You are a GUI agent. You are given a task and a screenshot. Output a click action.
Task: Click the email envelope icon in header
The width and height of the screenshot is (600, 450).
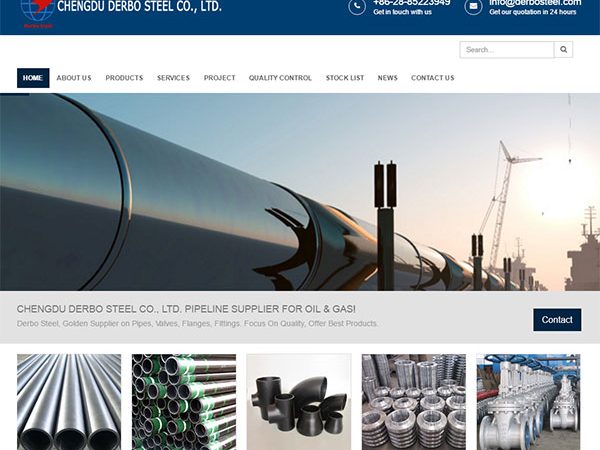(473, 7)
